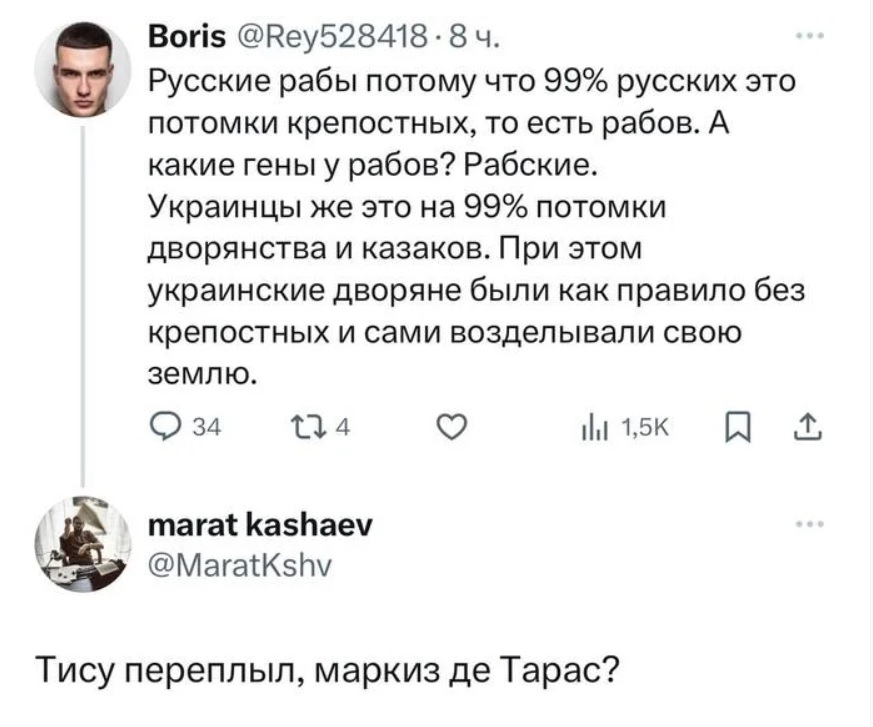Image resolution: width=873 pixels, height=727 pixels.
Task: Open the @Rey528418 handle
Action: (x=332, y=38)
